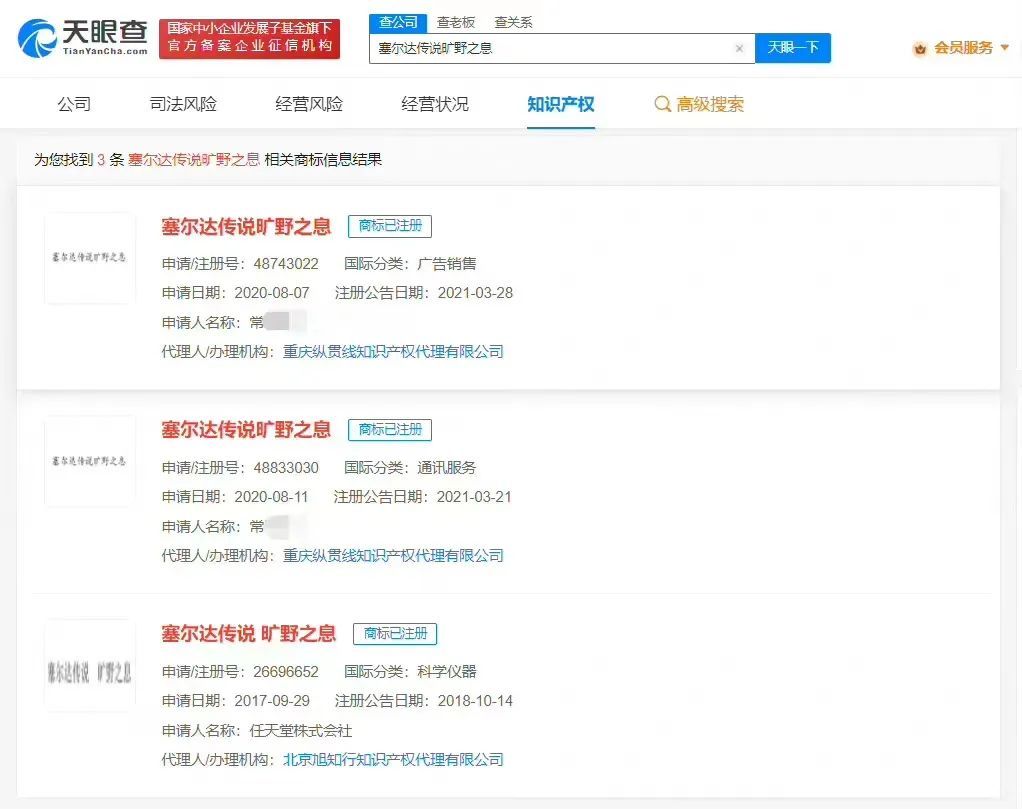Image resolution: width=1022 pixels, height=809 pixels.
Task: Click 商标已注册 badge on 科学仪器 result
Action: 395,634
